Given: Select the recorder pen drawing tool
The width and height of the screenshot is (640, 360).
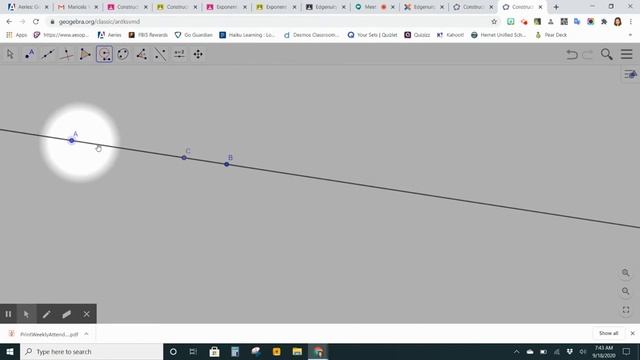Looking at the screenshot, I should tap(46, 314).
